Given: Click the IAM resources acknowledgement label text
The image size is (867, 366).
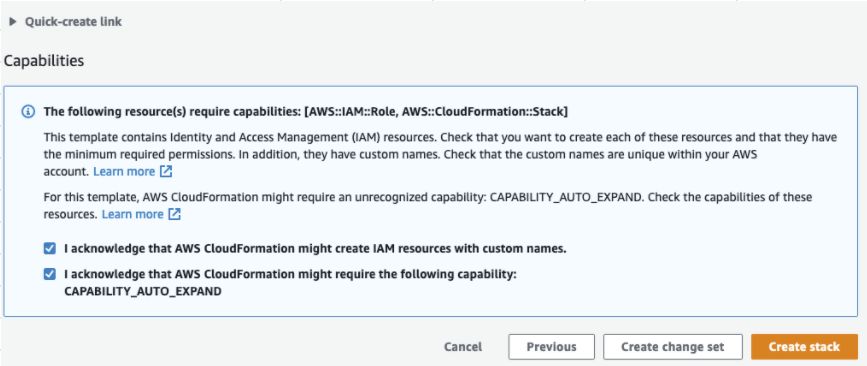Looking at the screenshot, I should pyautogui.click(x=315, y=249).
